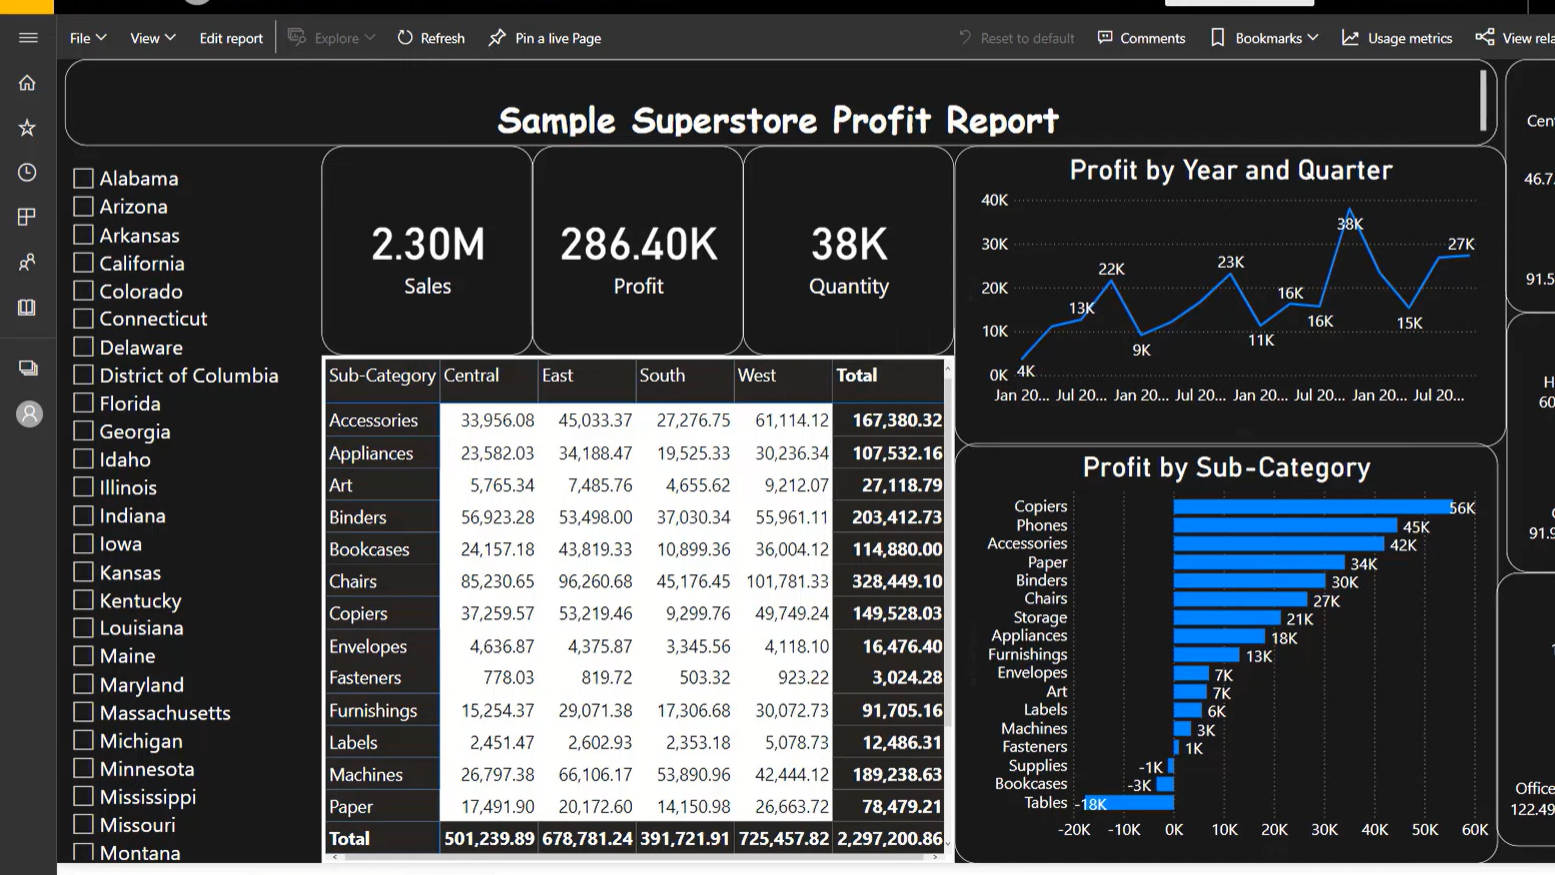The width and height of the screenshot is (1555, 875).
Task: Tick the Colorado checkbox
Action: tap(83, 291)
